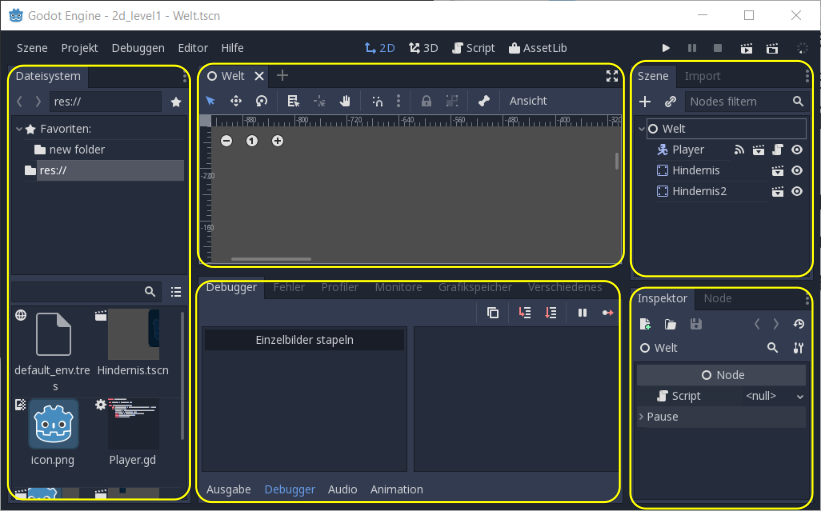Image resolution: width=821 pixels, height=511 pixels.
Task: Open the Ausgabe bottom panel
Action: click(x=228, y=490)
